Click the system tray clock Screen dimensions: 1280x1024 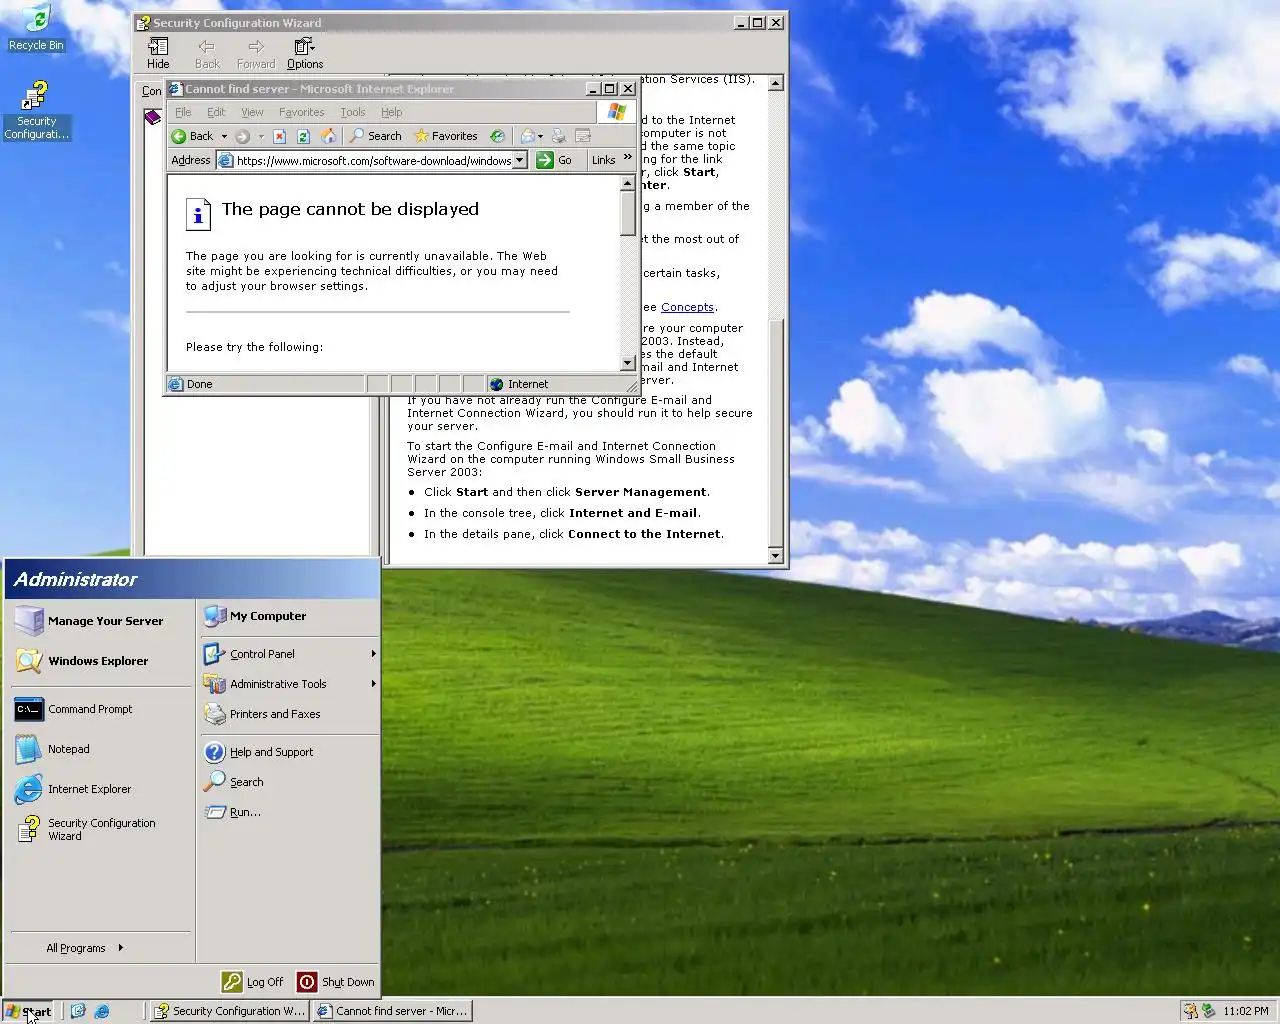point(1245,1011)
